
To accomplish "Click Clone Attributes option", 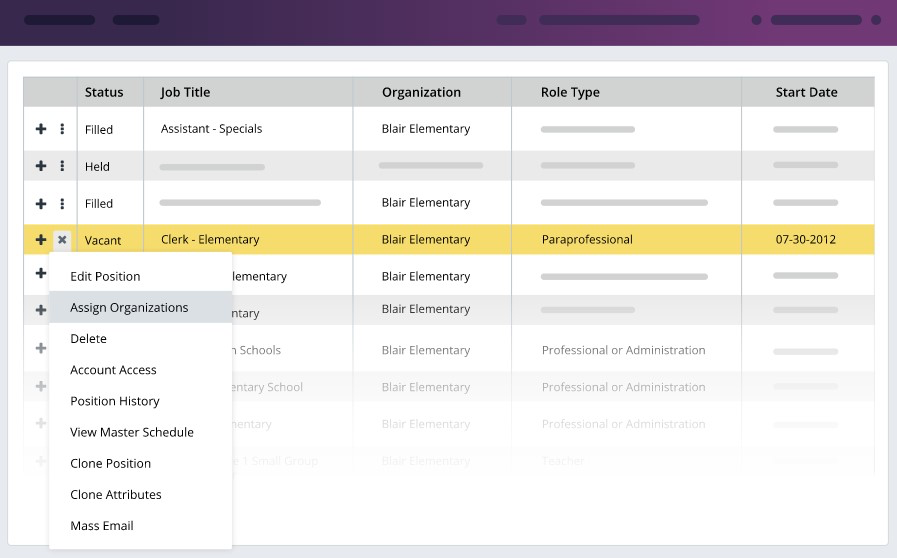I will 116,494.
